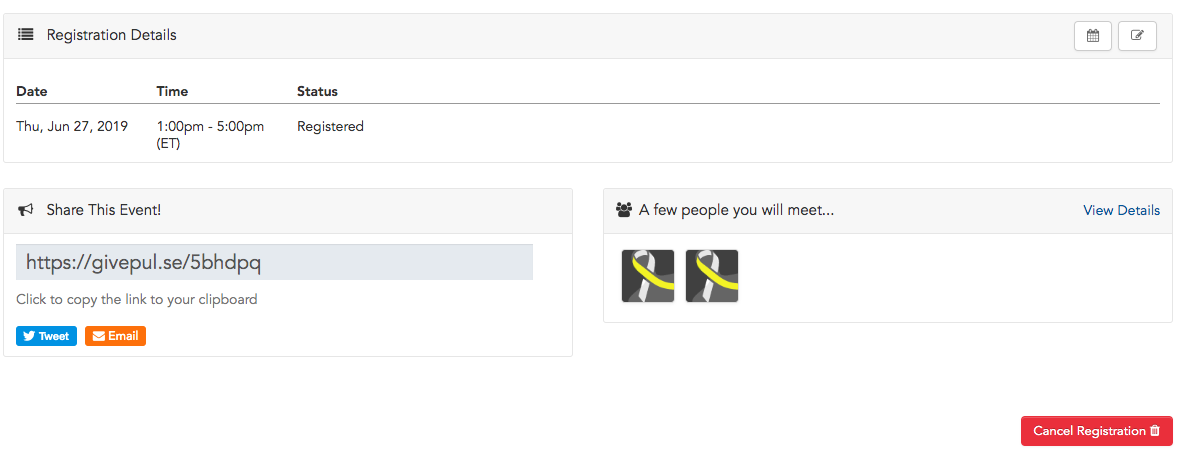Click the Time column header
The image size is (1201, 463).
click(172, 91)
